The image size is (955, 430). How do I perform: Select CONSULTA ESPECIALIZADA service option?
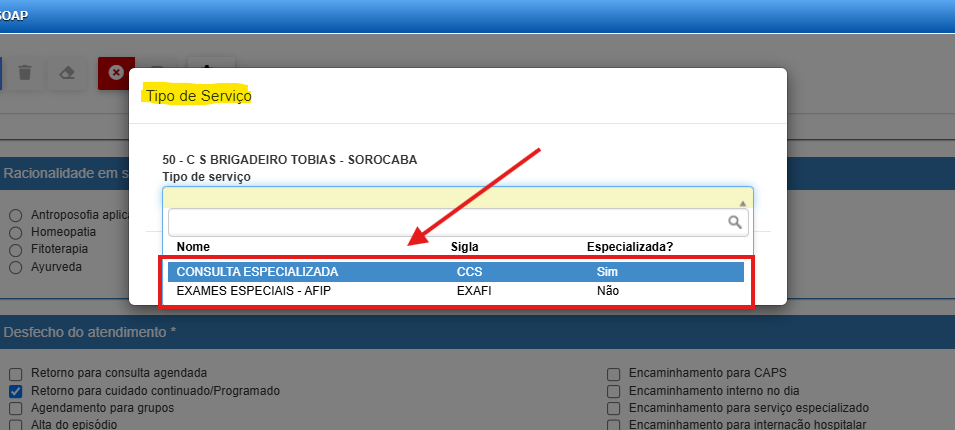pyautogui.click(x=456, y=271)
